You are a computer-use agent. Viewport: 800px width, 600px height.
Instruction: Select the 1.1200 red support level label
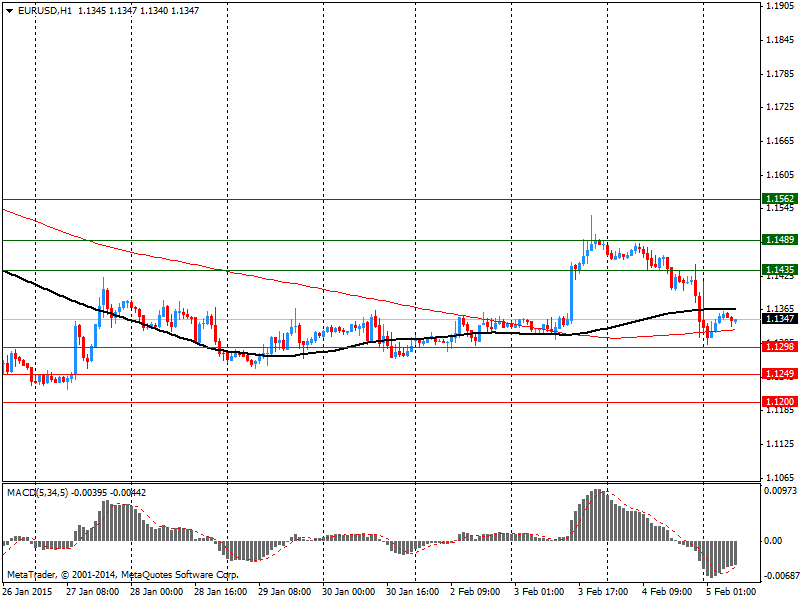coord(780,402)
